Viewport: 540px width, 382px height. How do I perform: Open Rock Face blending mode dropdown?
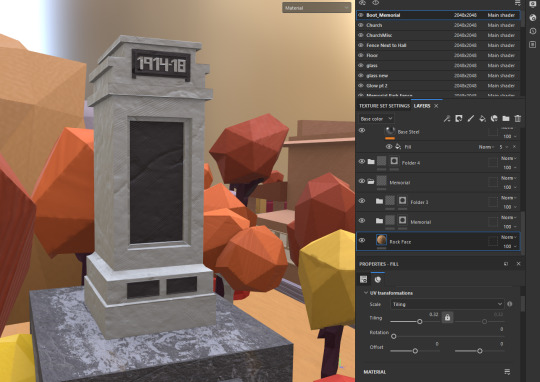pos(509,237)
